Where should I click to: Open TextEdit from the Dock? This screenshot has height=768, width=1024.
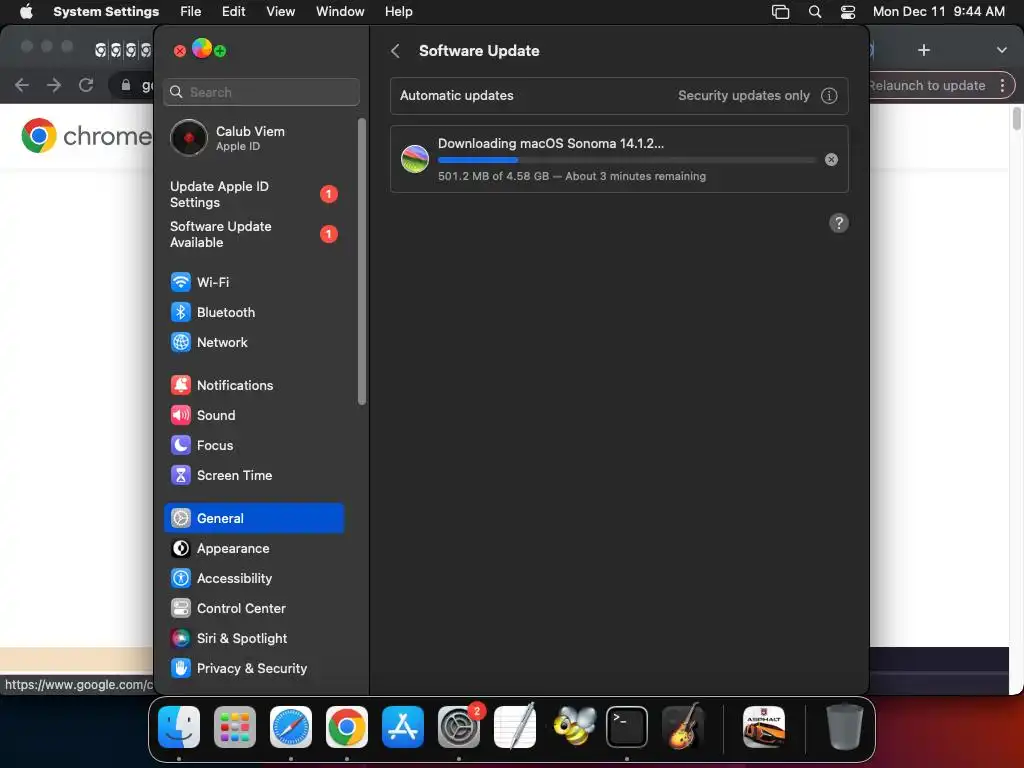tap(515, 727)
